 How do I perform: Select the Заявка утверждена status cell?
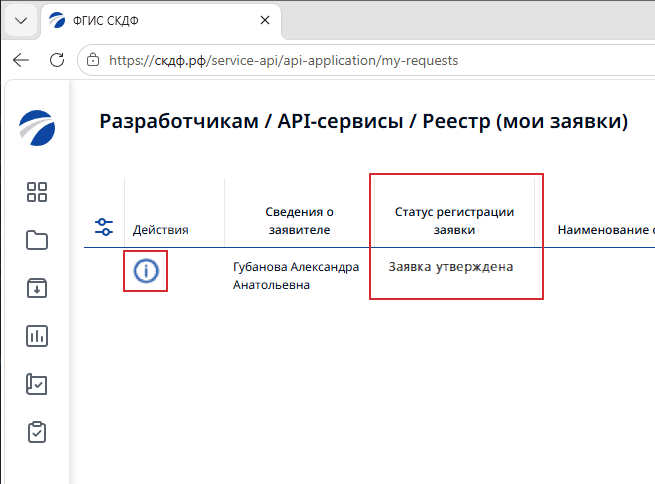[x=451, y=267]
